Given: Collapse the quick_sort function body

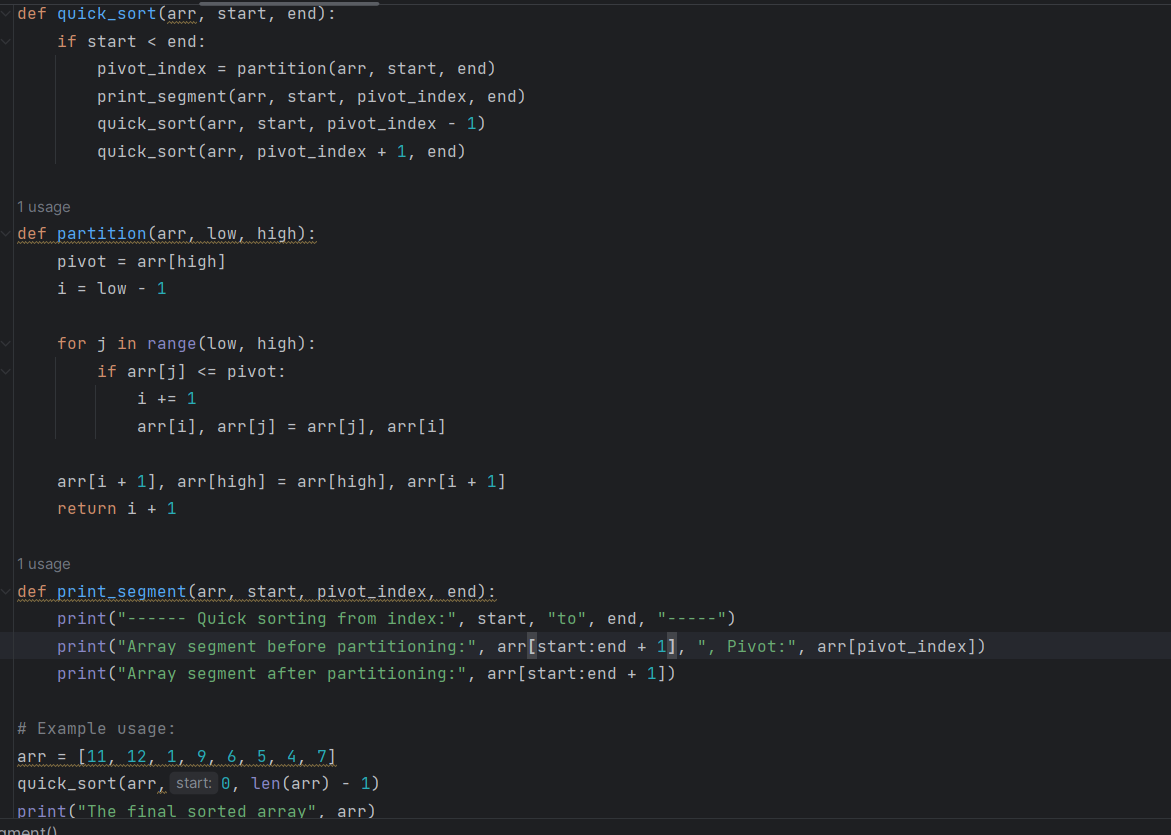Looking at the screenshot, I should coord(5,13).
